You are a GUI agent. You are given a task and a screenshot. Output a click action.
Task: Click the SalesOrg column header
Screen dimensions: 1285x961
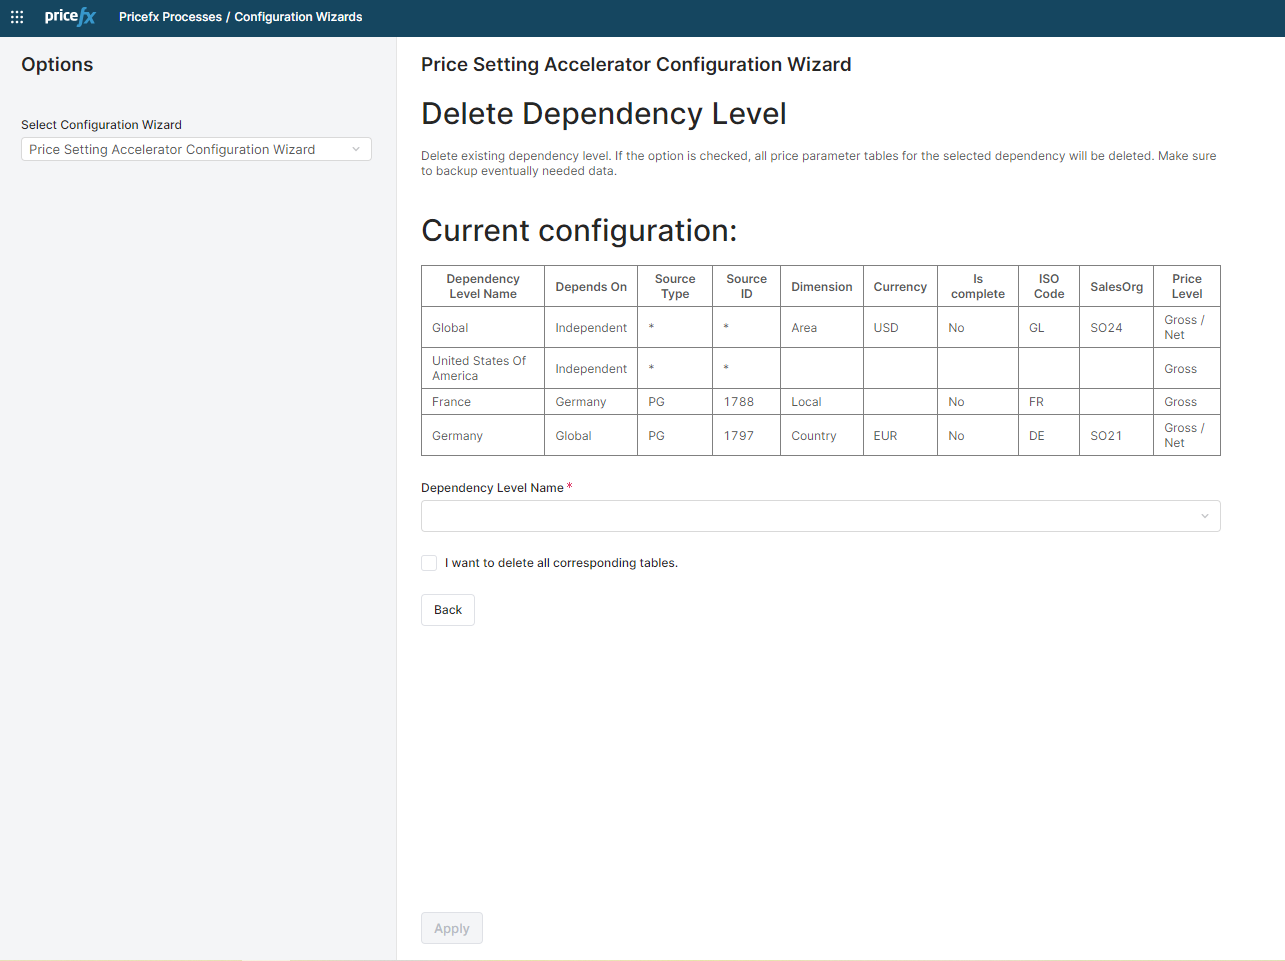click(1116, 287)
